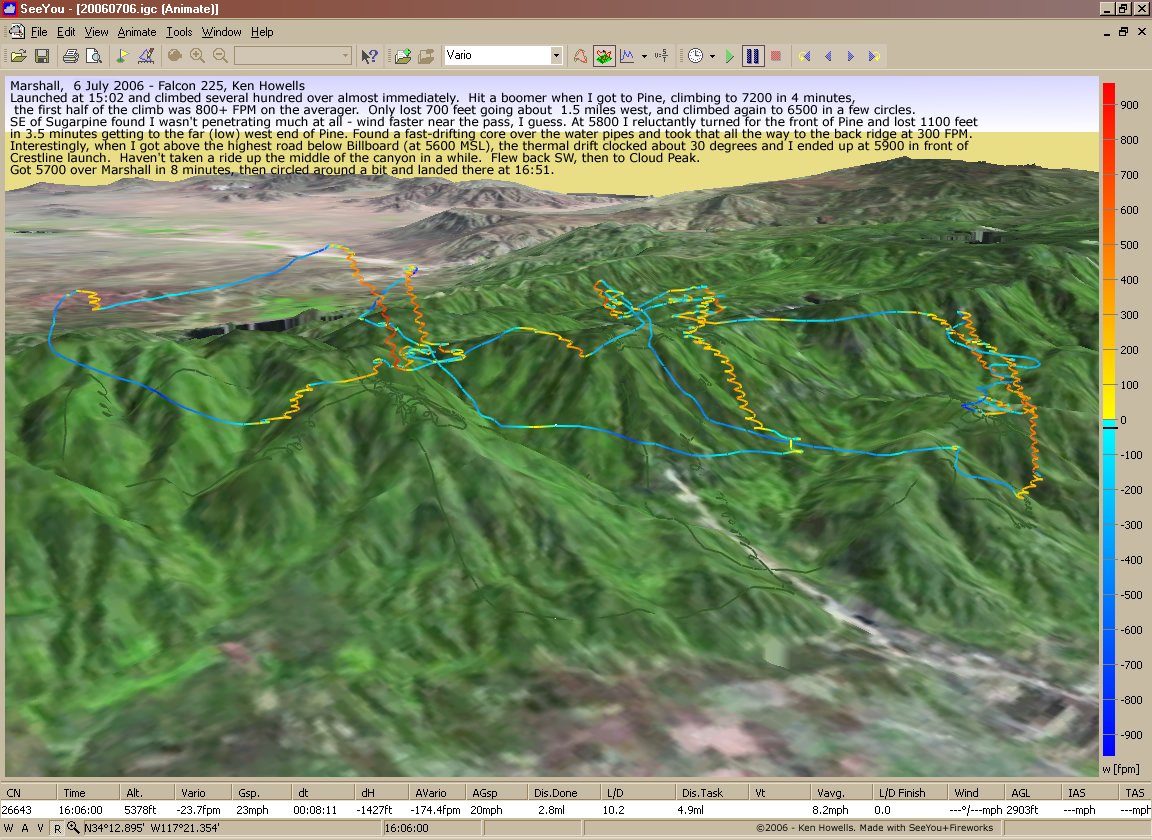Click the add flight green folder icon

(402, 56)
